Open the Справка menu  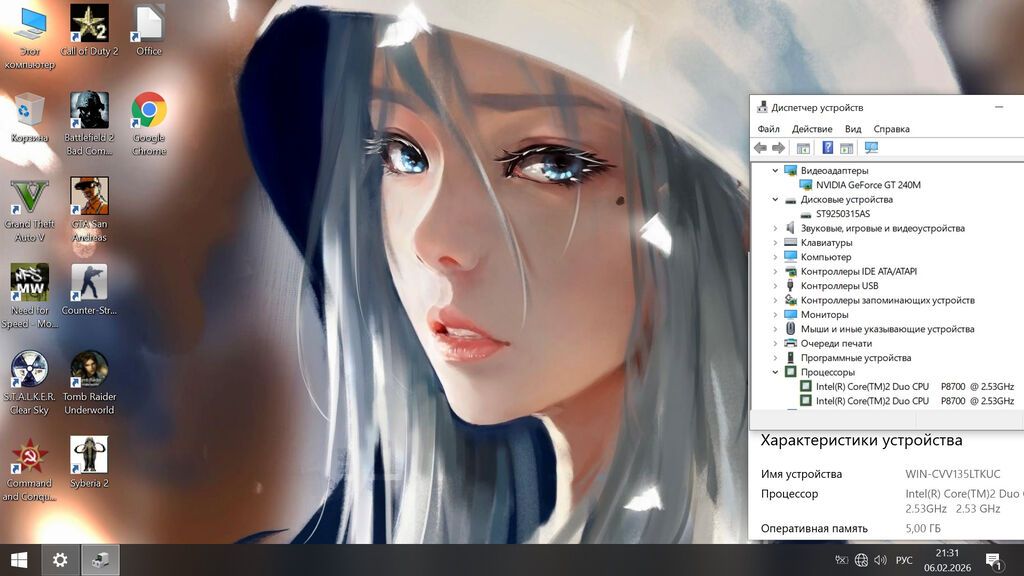click(x=891, y=129)
